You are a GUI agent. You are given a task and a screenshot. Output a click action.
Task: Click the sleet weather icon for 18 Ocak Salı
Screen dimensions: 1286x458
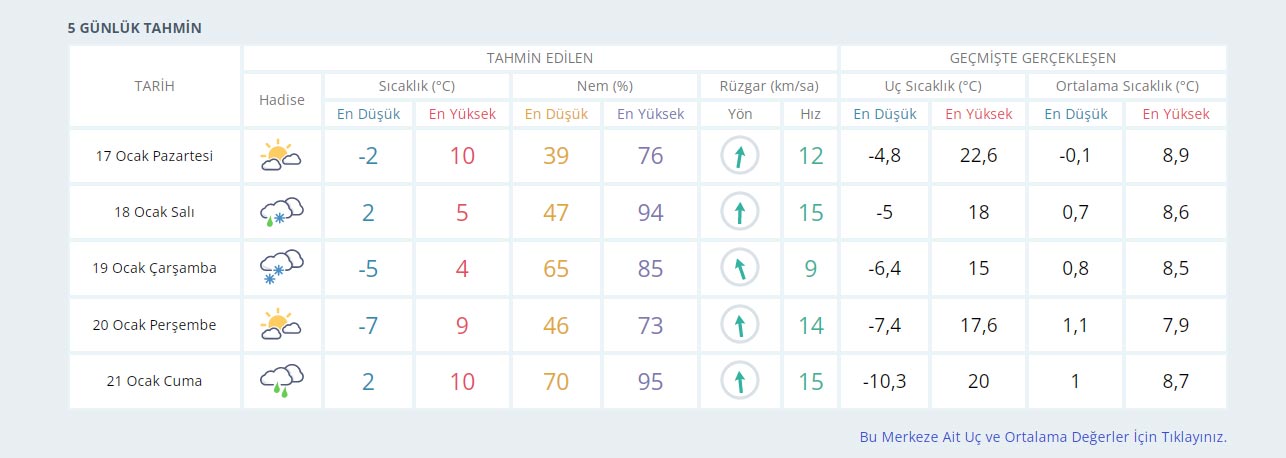pyautogui.click(x=281, y=212)
